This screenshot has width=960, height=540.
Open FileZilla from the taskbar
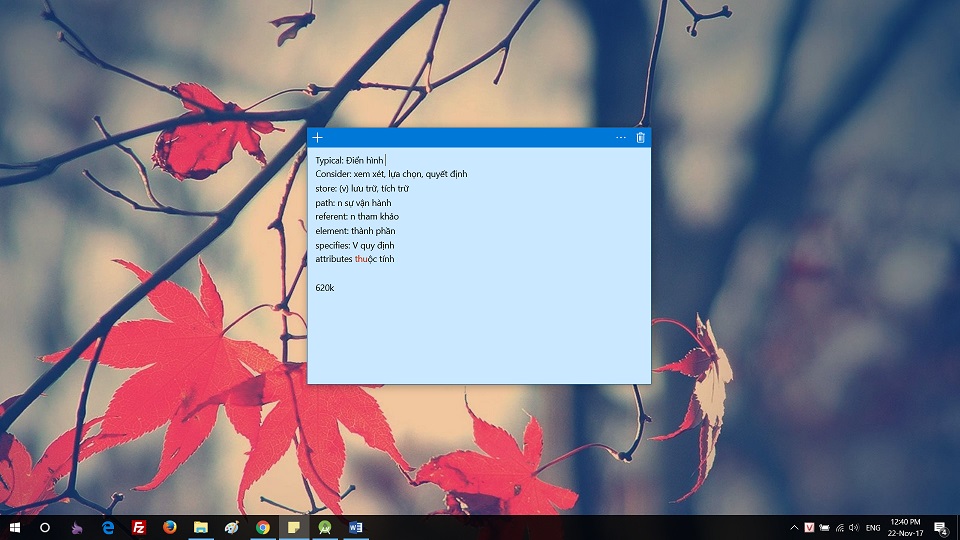point(139,527)
